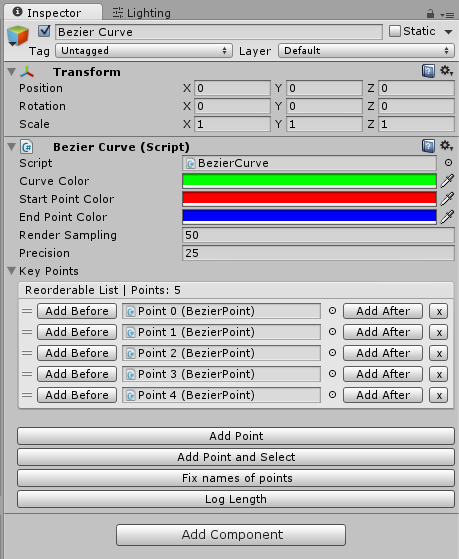
Task: Open the GameObject cube icon selector
Action: (x=17, y=36)
